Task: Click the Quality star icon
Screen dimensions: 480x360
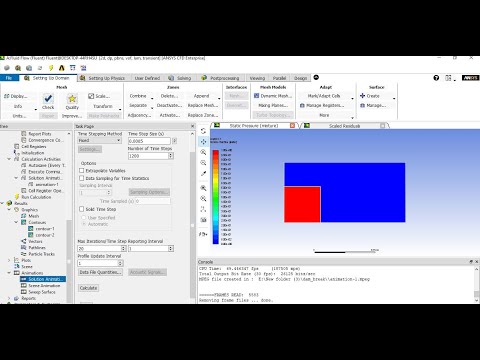Action: point(72,99)
